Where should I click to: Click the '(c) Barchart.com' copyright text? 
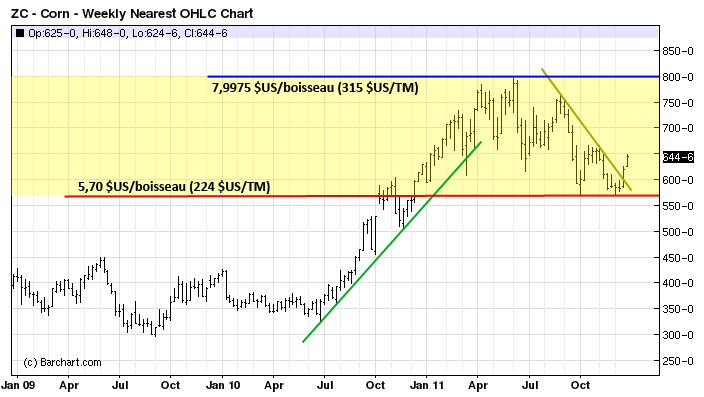point(62,362)
